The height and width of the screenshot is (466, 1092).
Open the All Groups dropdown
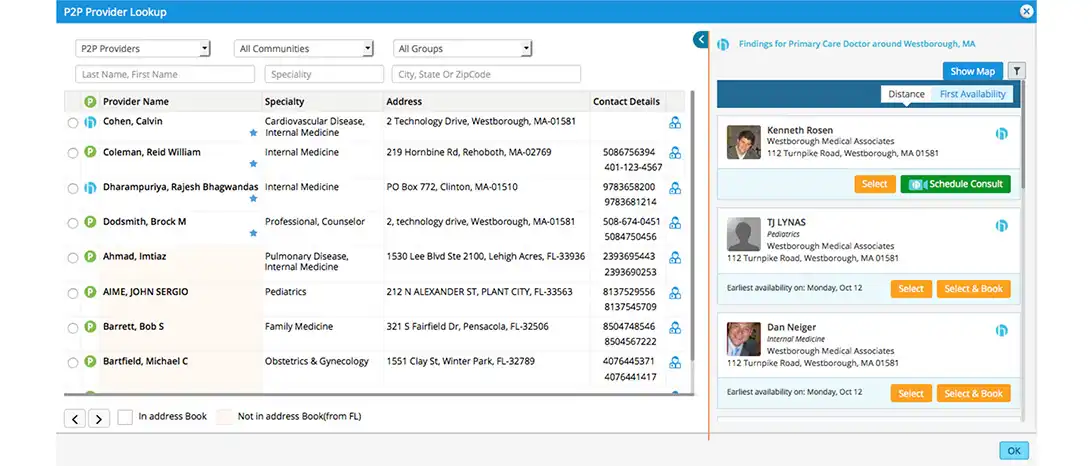coord(464,48)
